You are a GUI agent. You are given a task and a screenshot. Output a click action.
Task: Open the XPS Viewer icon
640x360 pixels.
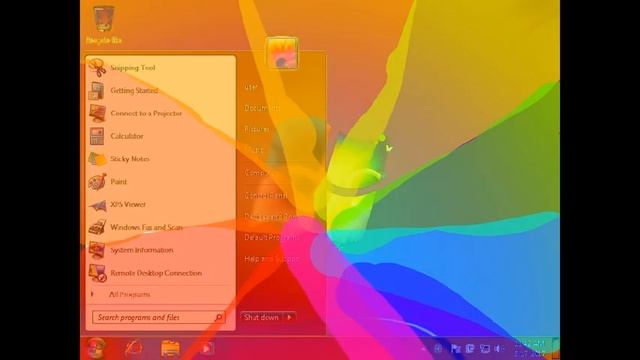point(98,205)
